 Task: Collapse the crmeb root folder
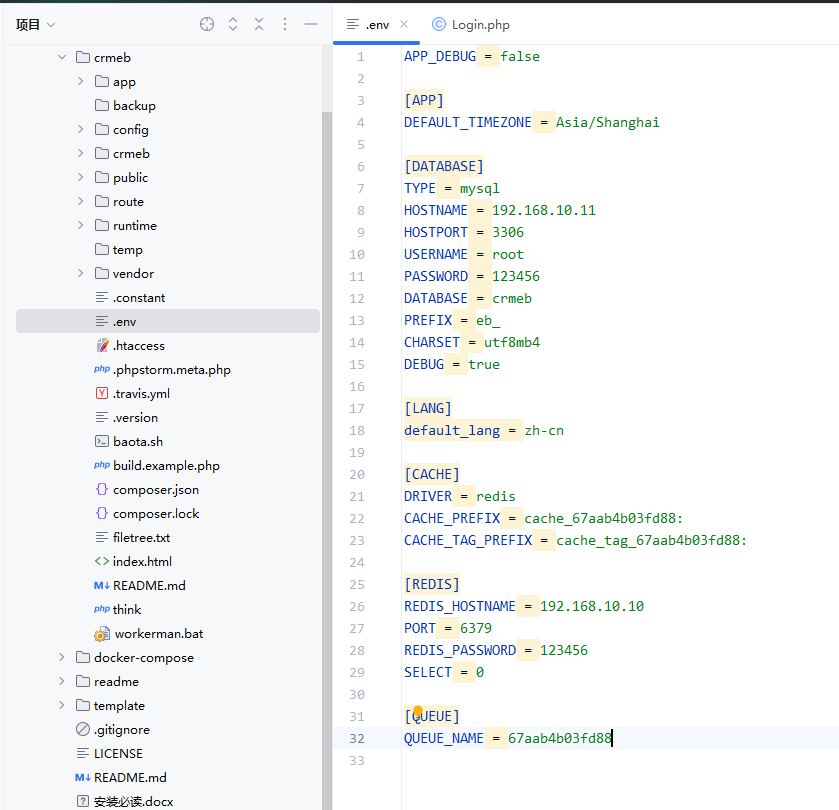pos(62,57)
